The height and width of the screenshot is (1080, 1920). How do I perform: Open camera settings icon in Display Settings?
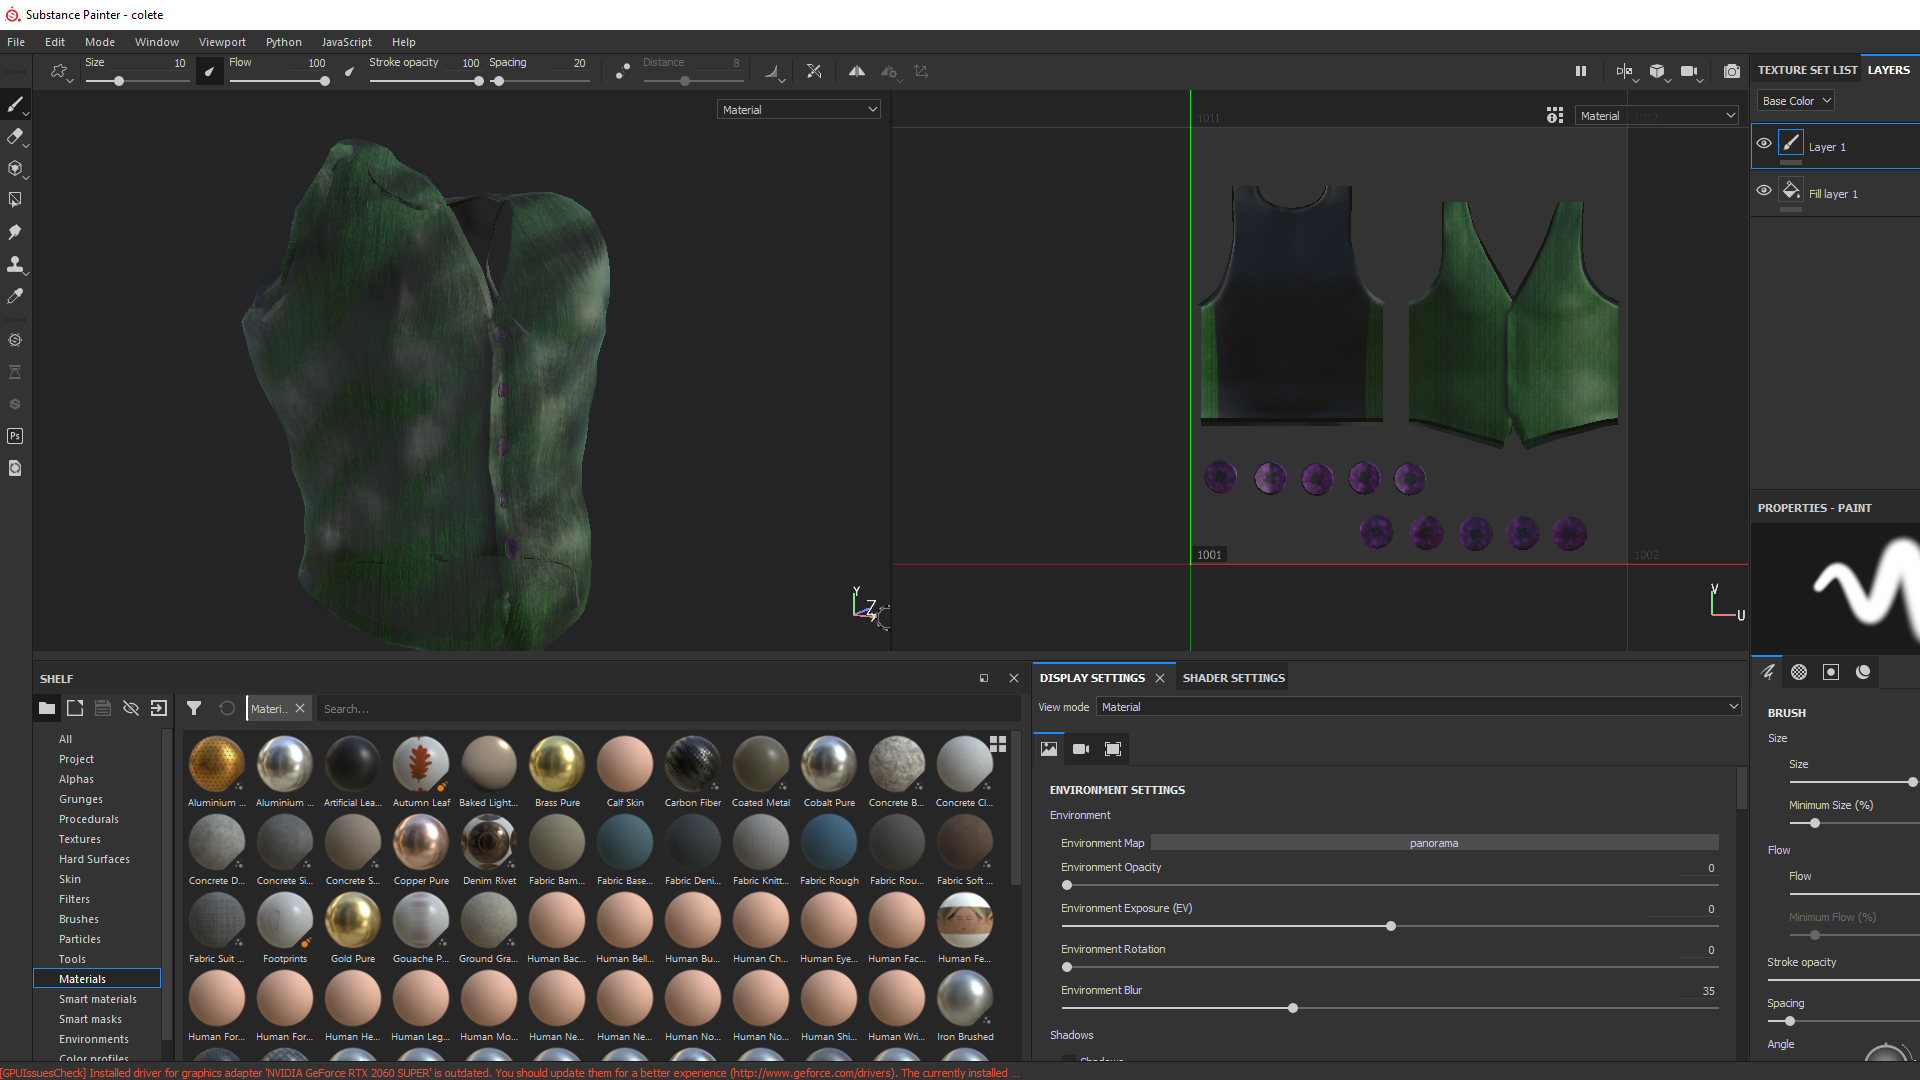[1081, 749]
